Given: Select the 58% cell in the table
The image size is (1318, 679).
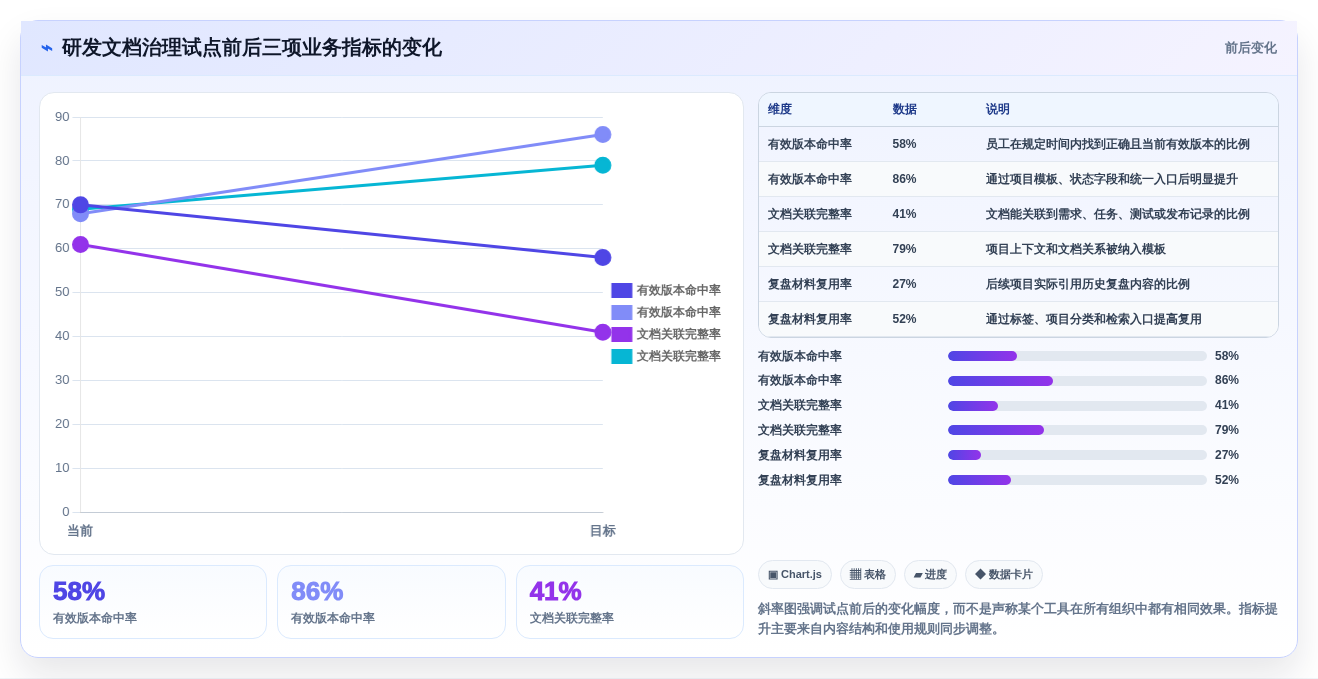Looking at the screenshot, I should coord(905,144).
